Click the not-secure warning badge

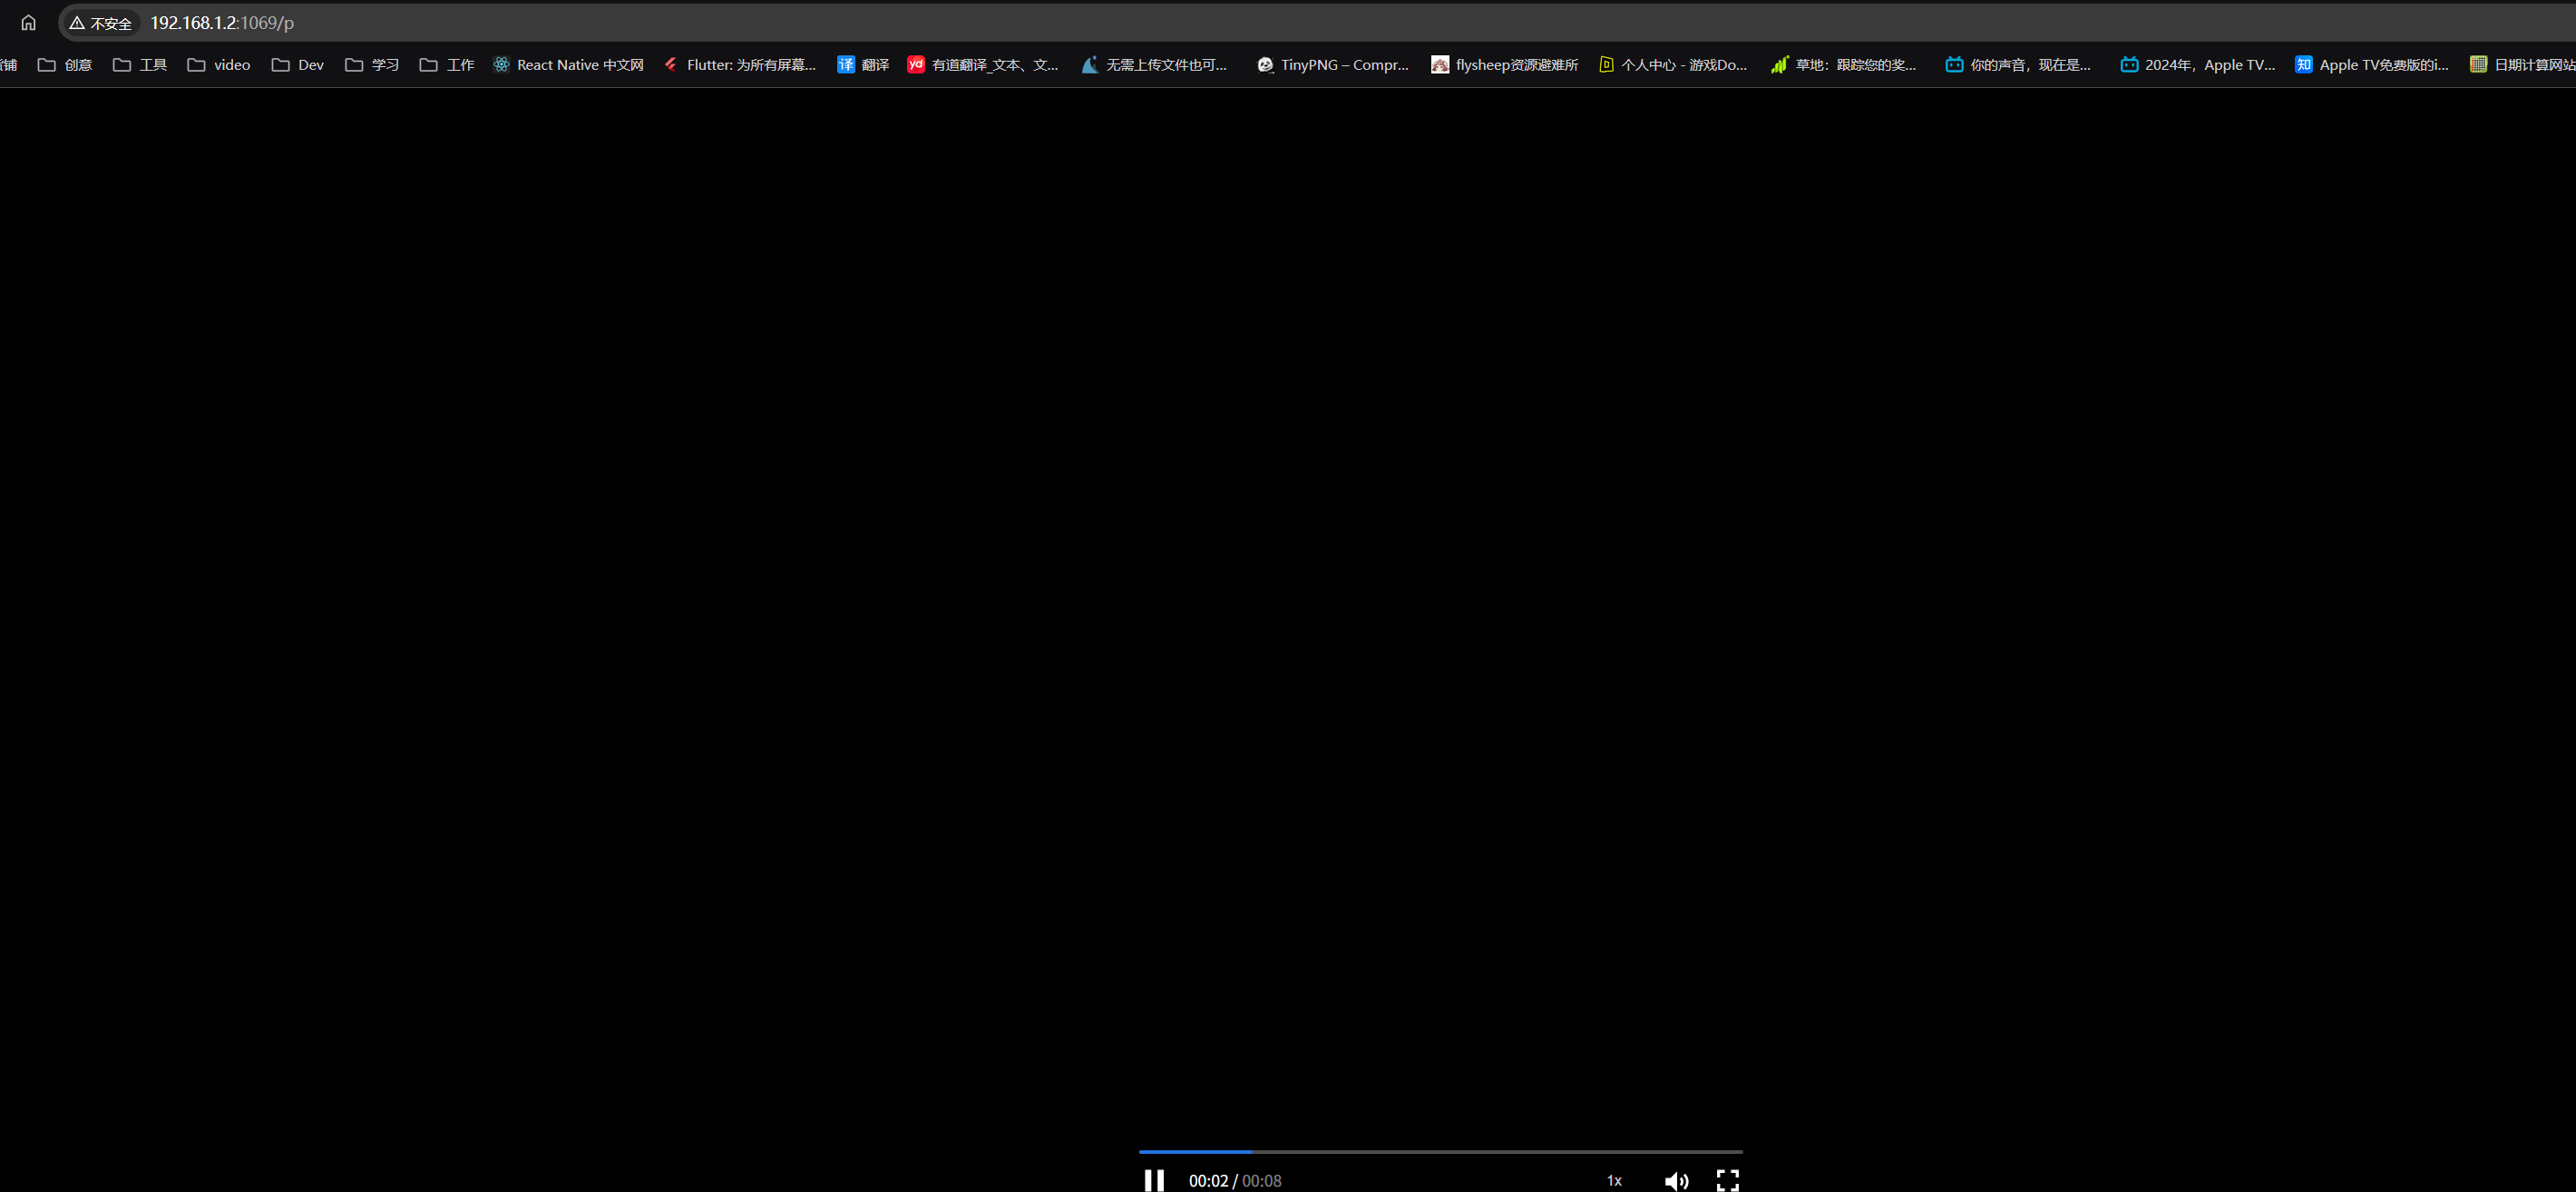101,23
